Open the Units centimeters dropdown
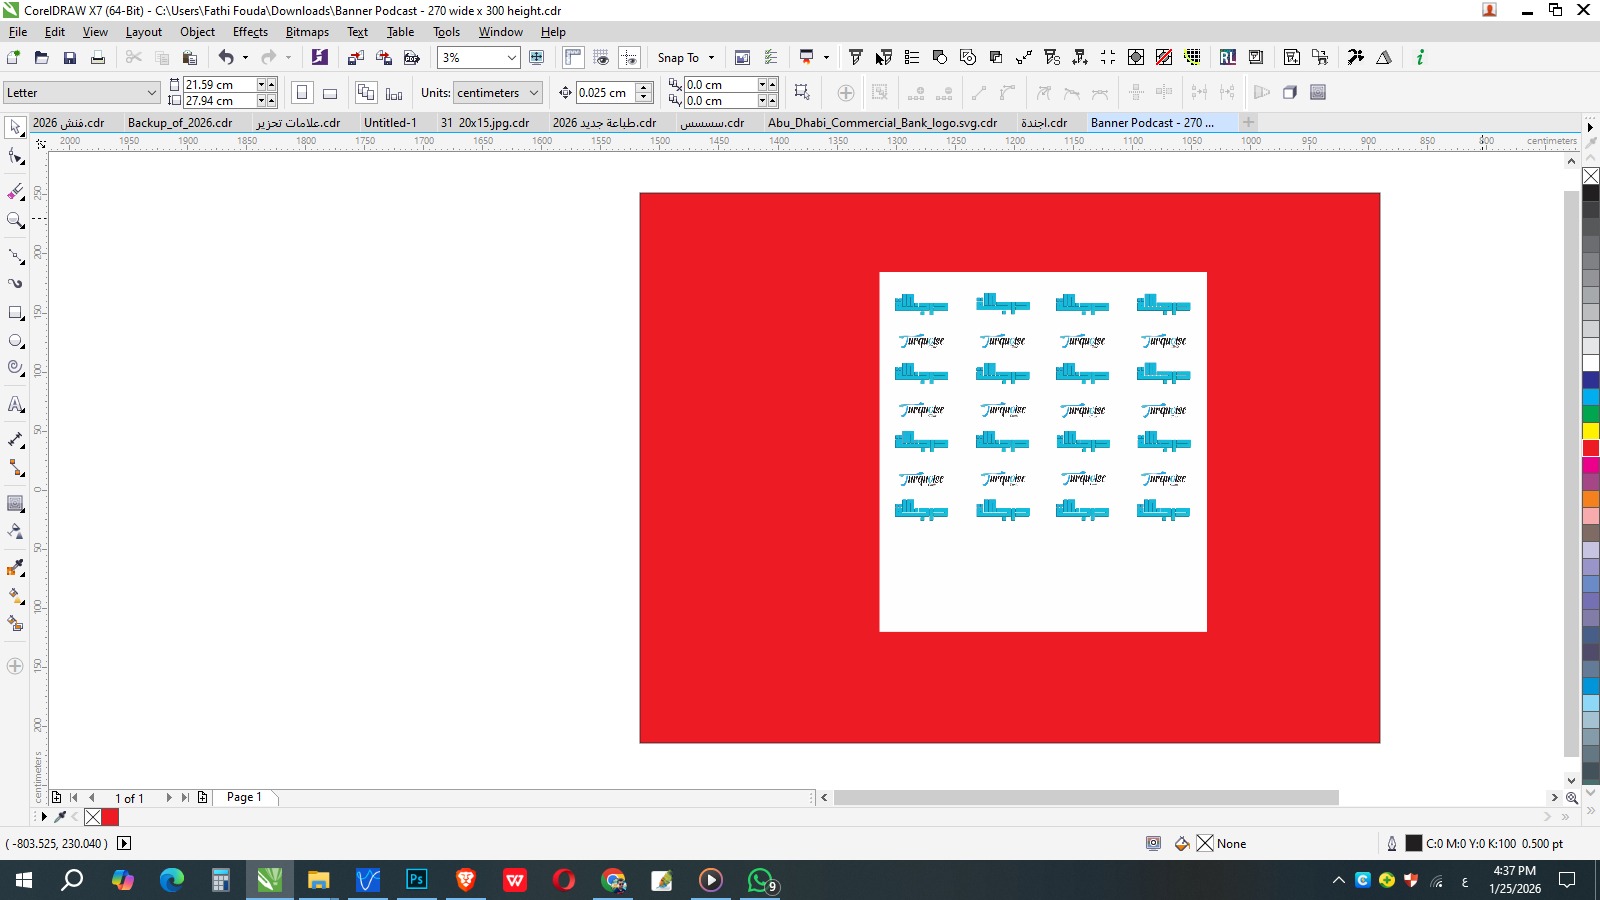This screenshot has width=1600, height=900. [x=534, y=93]
